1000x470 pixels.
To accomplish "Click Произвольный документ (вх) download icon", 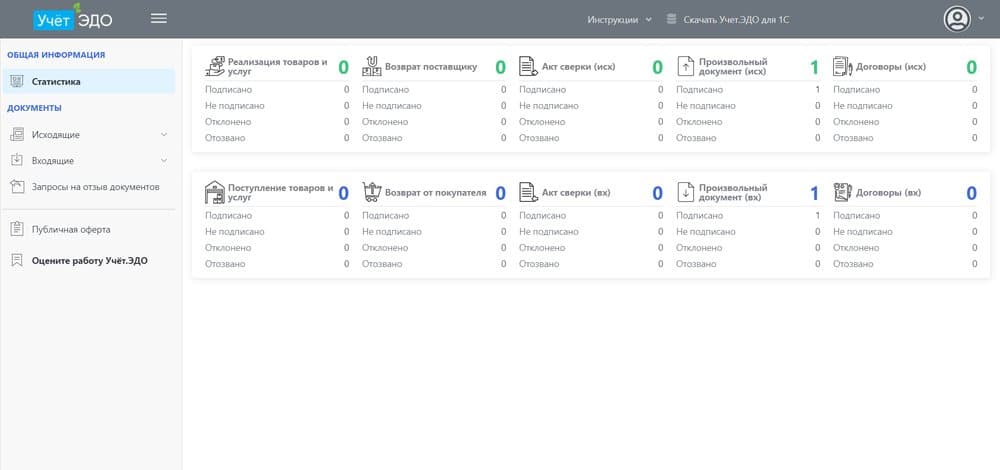I will [x=685, y=193].
